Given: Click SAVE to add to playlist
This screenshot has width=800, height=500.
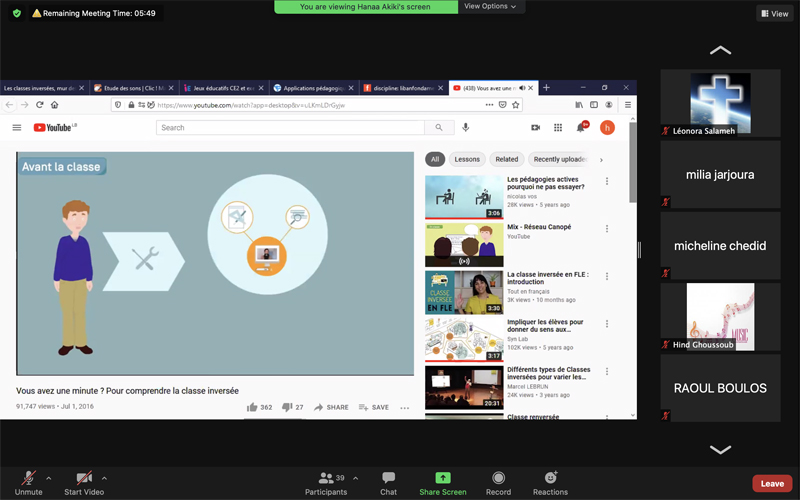Looking at the screenshot, I should pos(373,407).
